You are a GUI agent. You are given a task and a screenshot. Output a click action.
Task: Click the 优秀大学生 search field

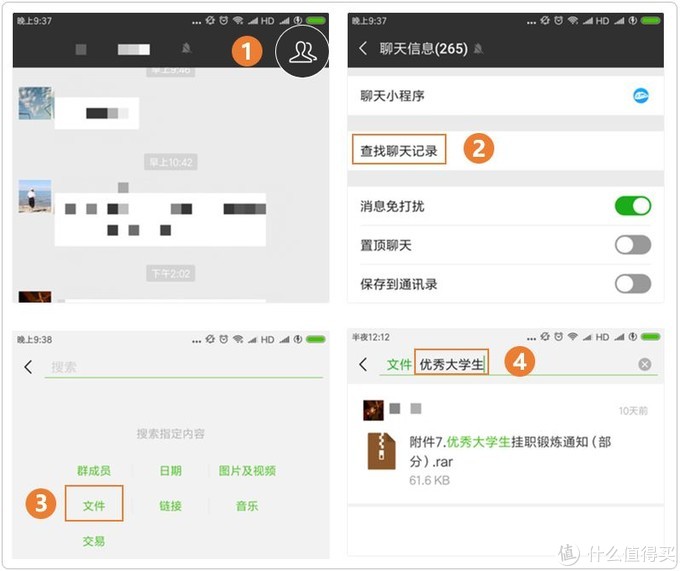pyautogui.click(x=451, y=363)
